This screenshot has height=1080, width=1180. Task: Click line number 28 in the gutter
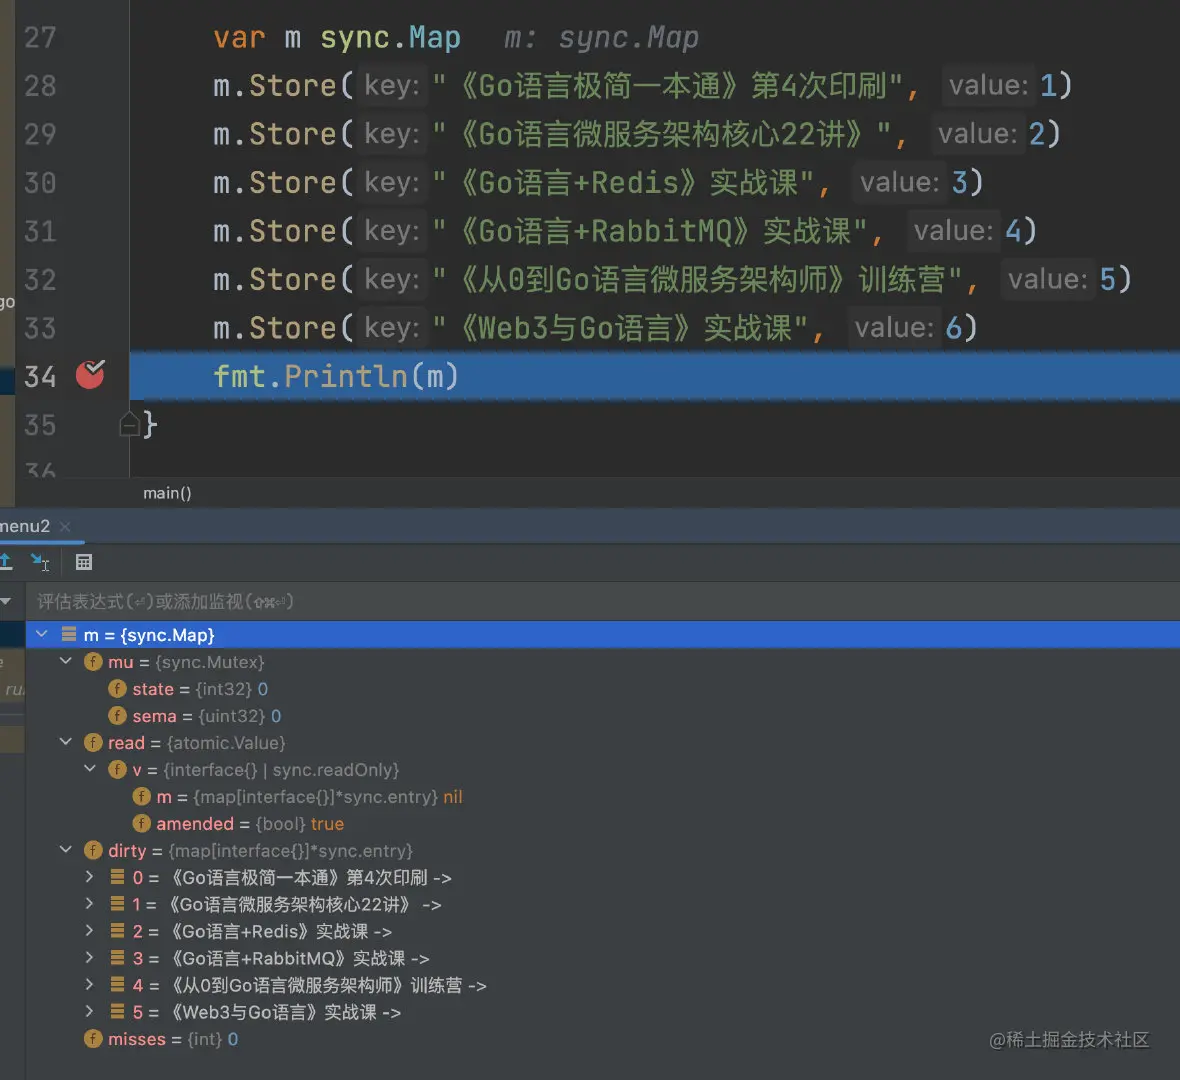pyautogui.click(x=40, y=85)
